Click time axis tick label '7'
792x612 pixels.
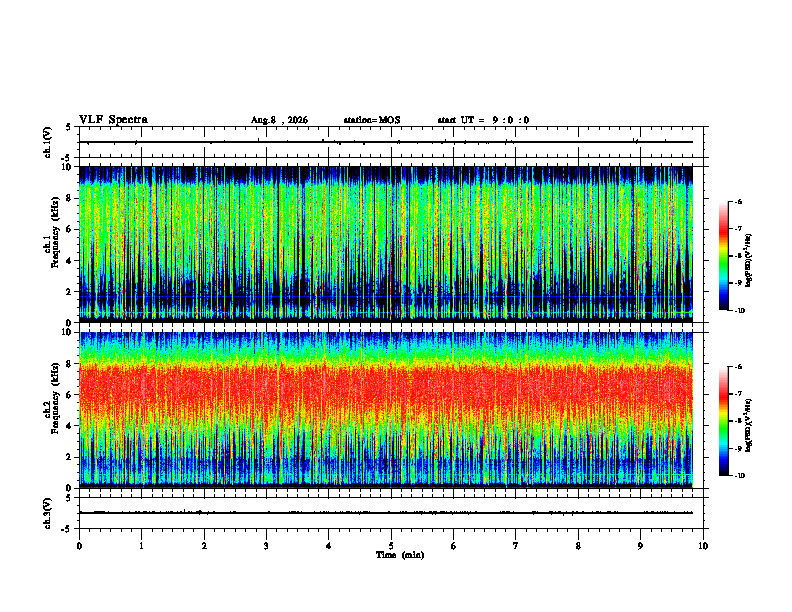click(516, 546)
